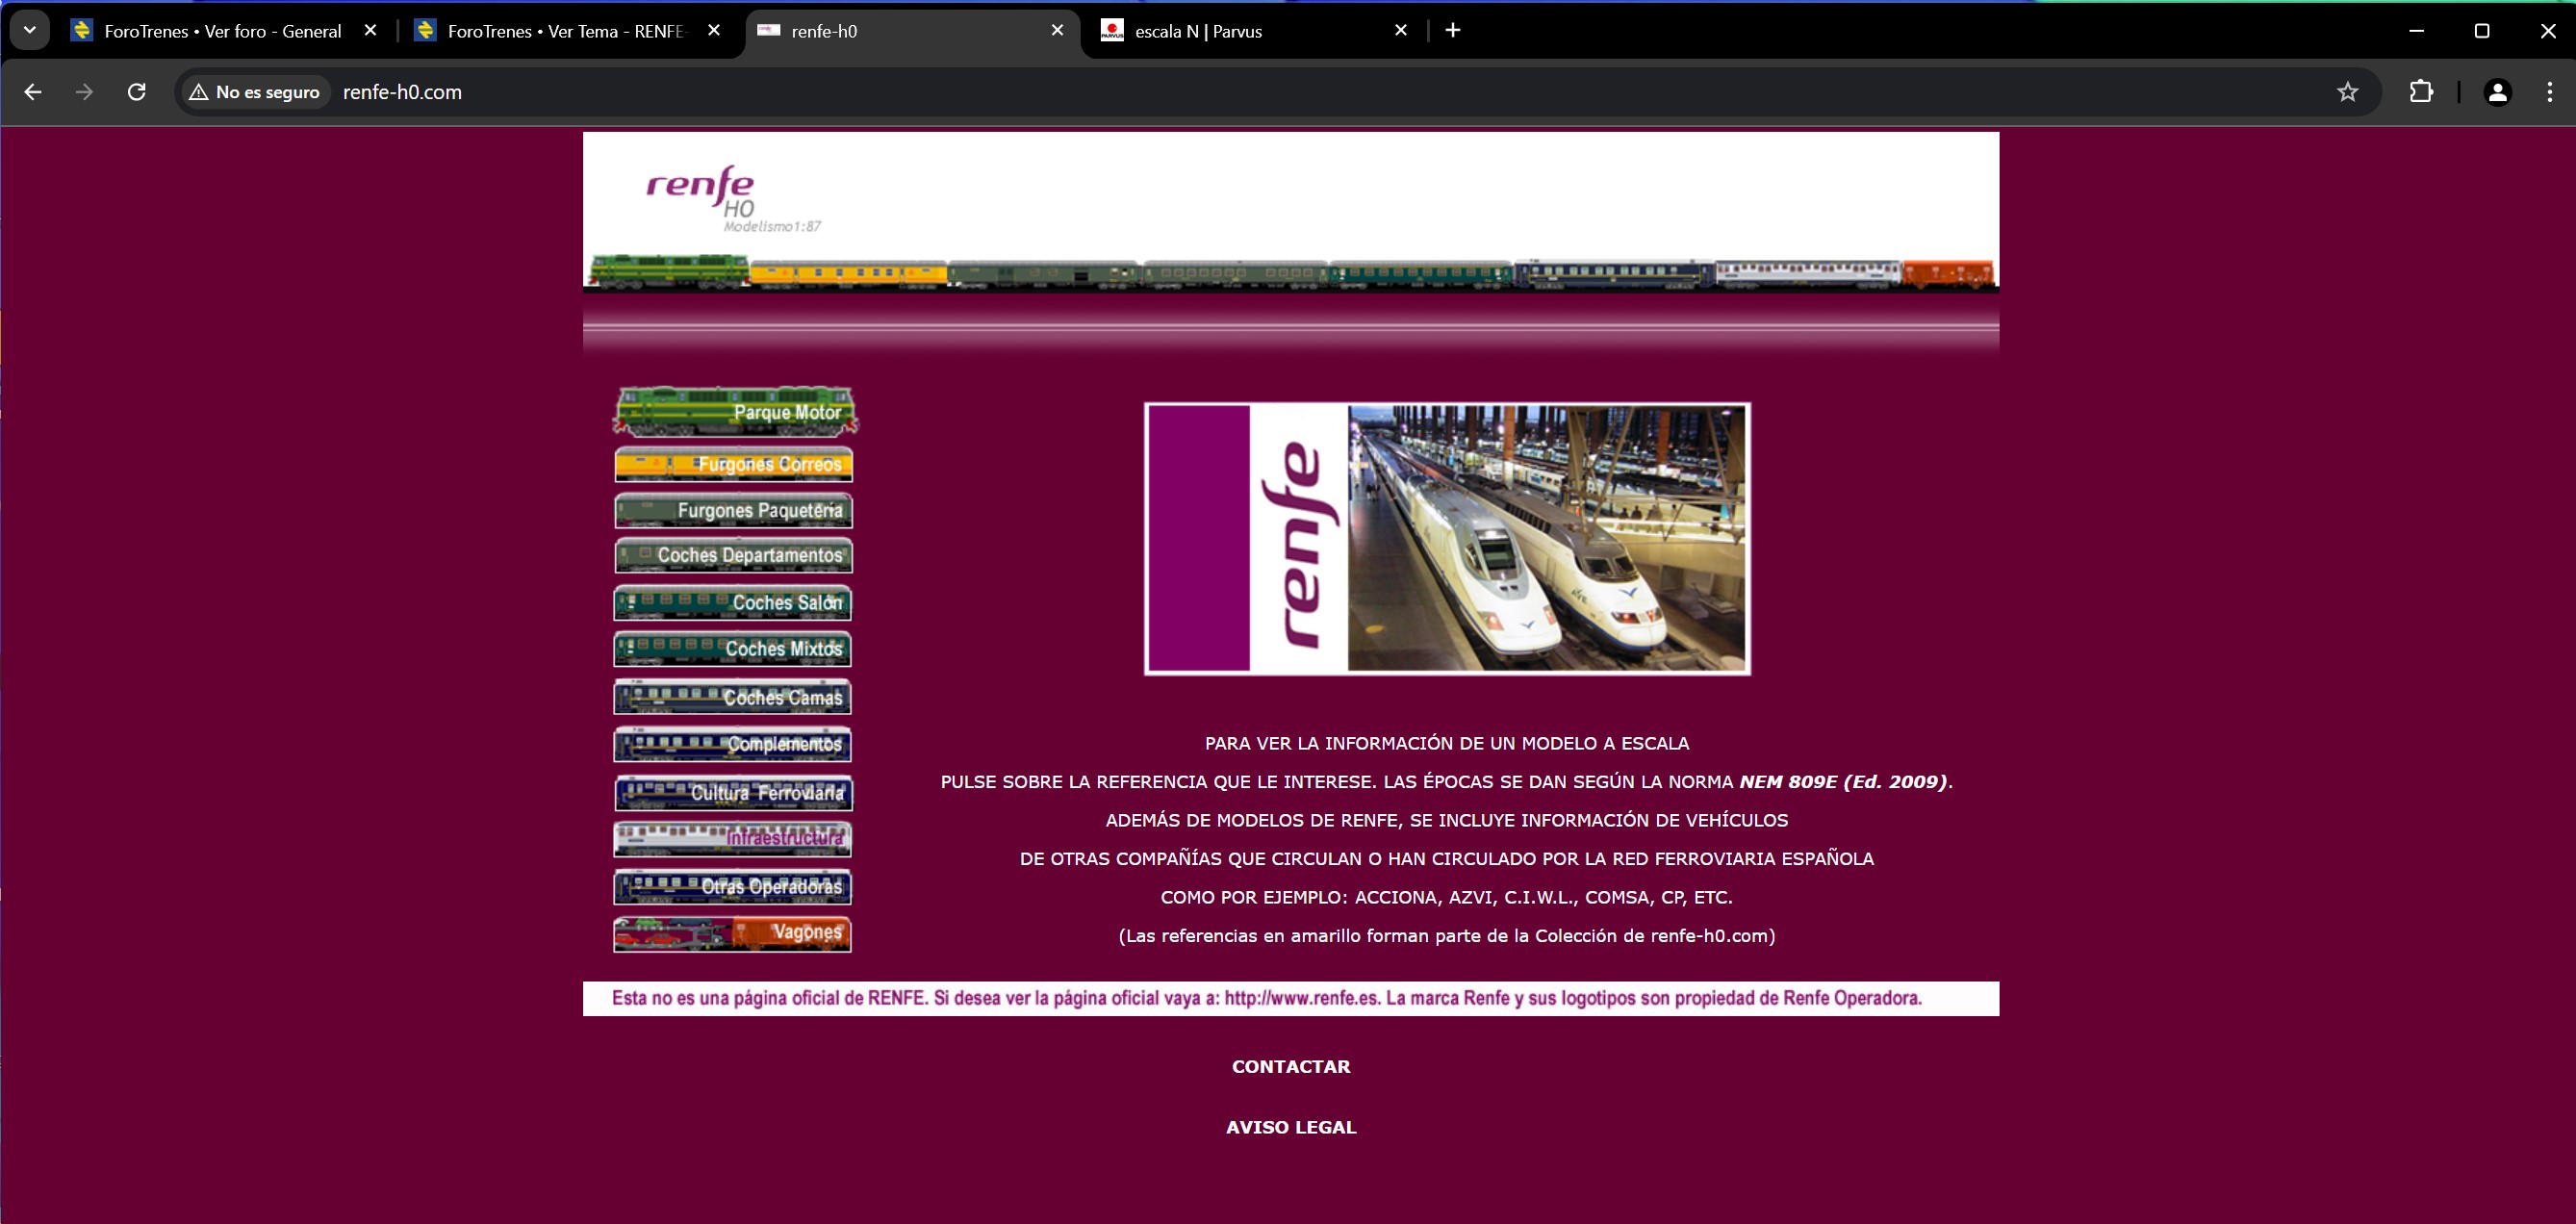Close the ForoTrenes Ver foro tab
This screenshot has width=2576, height=1224.
pos(370,31)
